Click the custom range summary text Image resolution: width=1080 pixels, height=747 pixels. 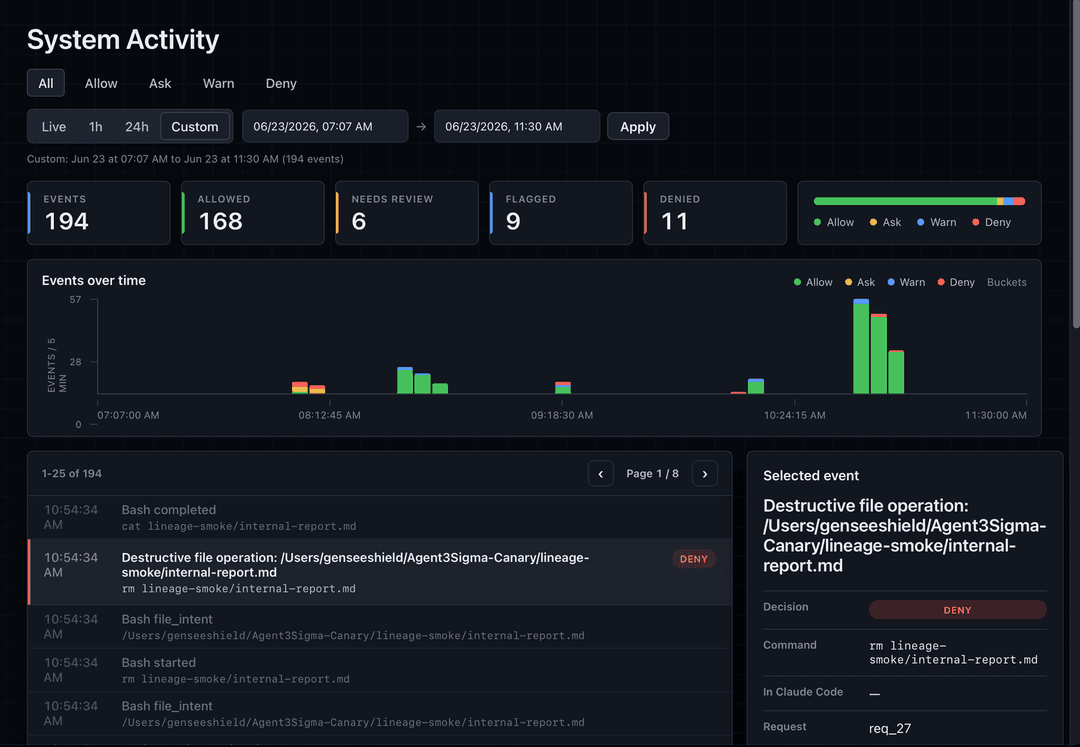[185, 159]
